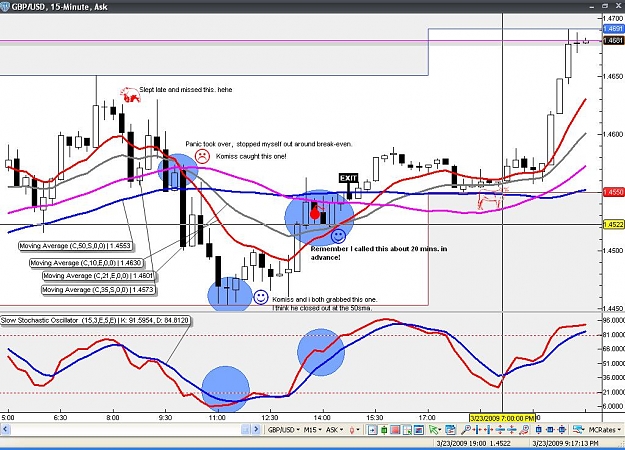Screen dimensions: 625x450
Task: Click the chart template icon beside red square
Action: tap(407, 430)
